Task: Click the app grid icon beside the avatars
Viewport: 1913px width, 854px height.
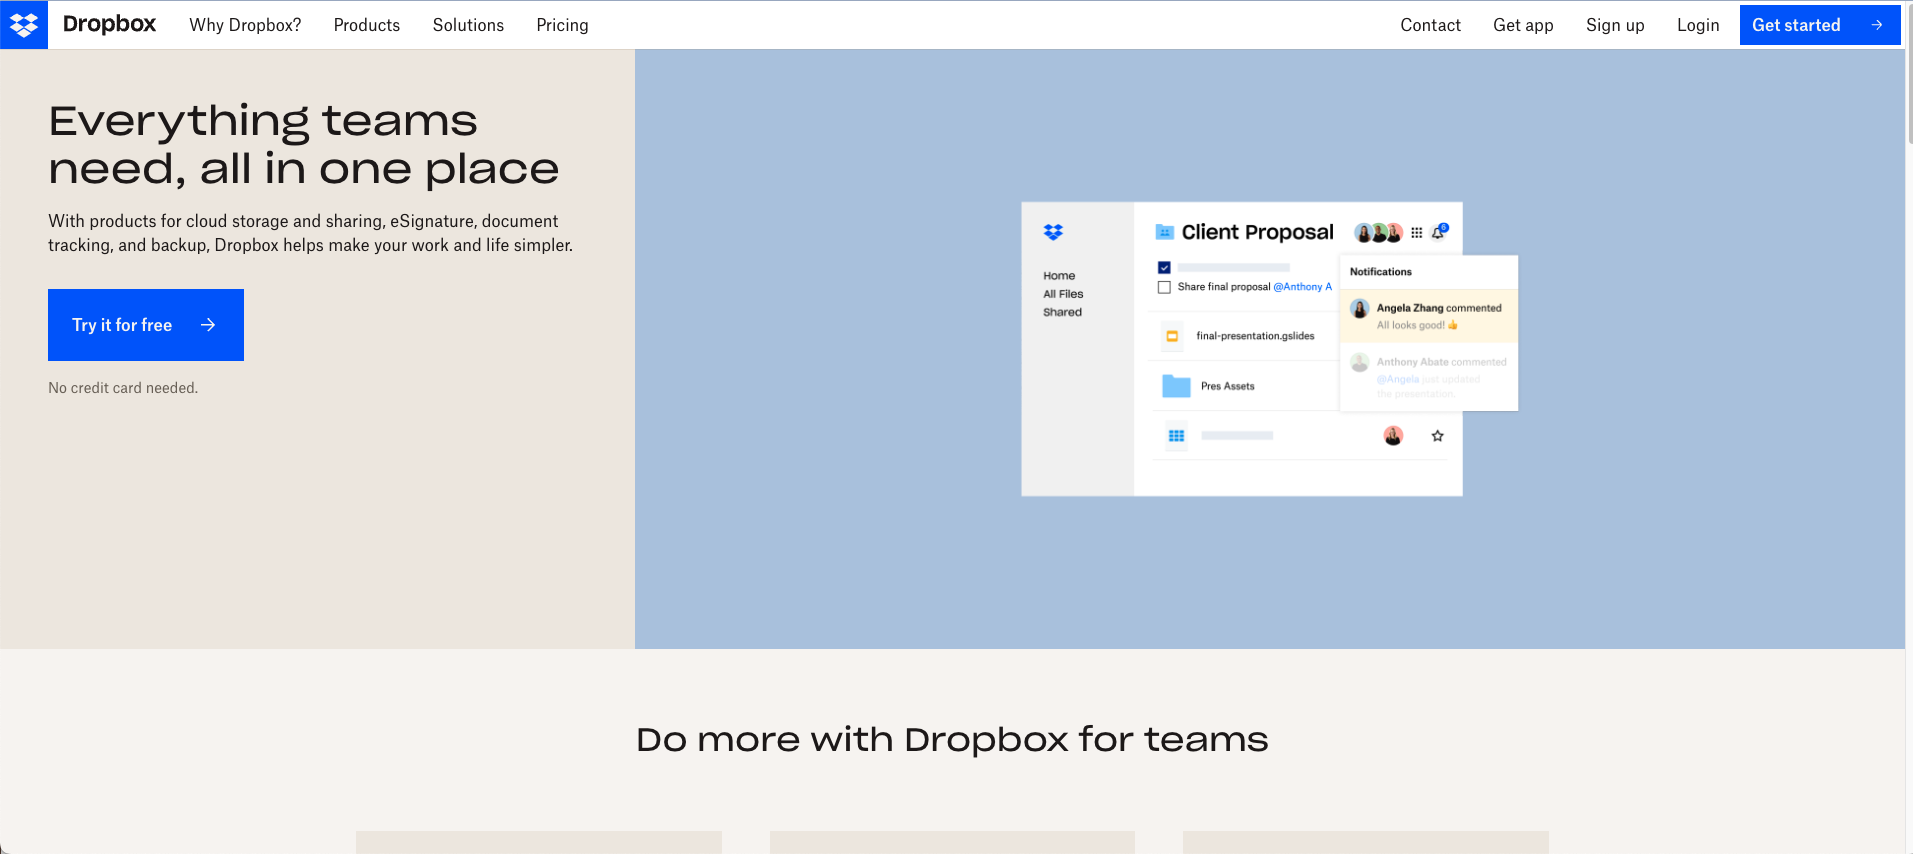Action: point(1416,233)
